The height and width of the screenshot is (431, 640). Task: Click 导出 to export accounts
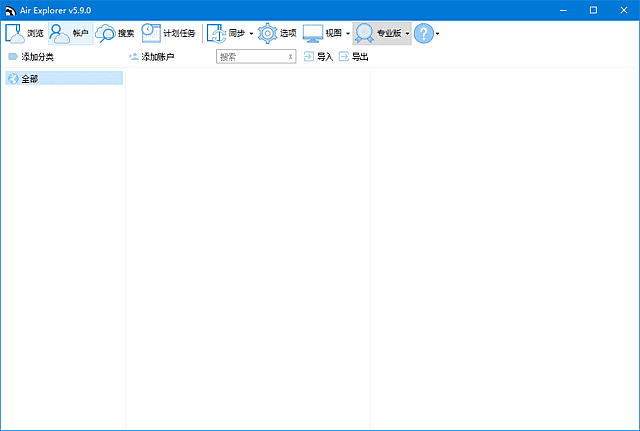353,57
